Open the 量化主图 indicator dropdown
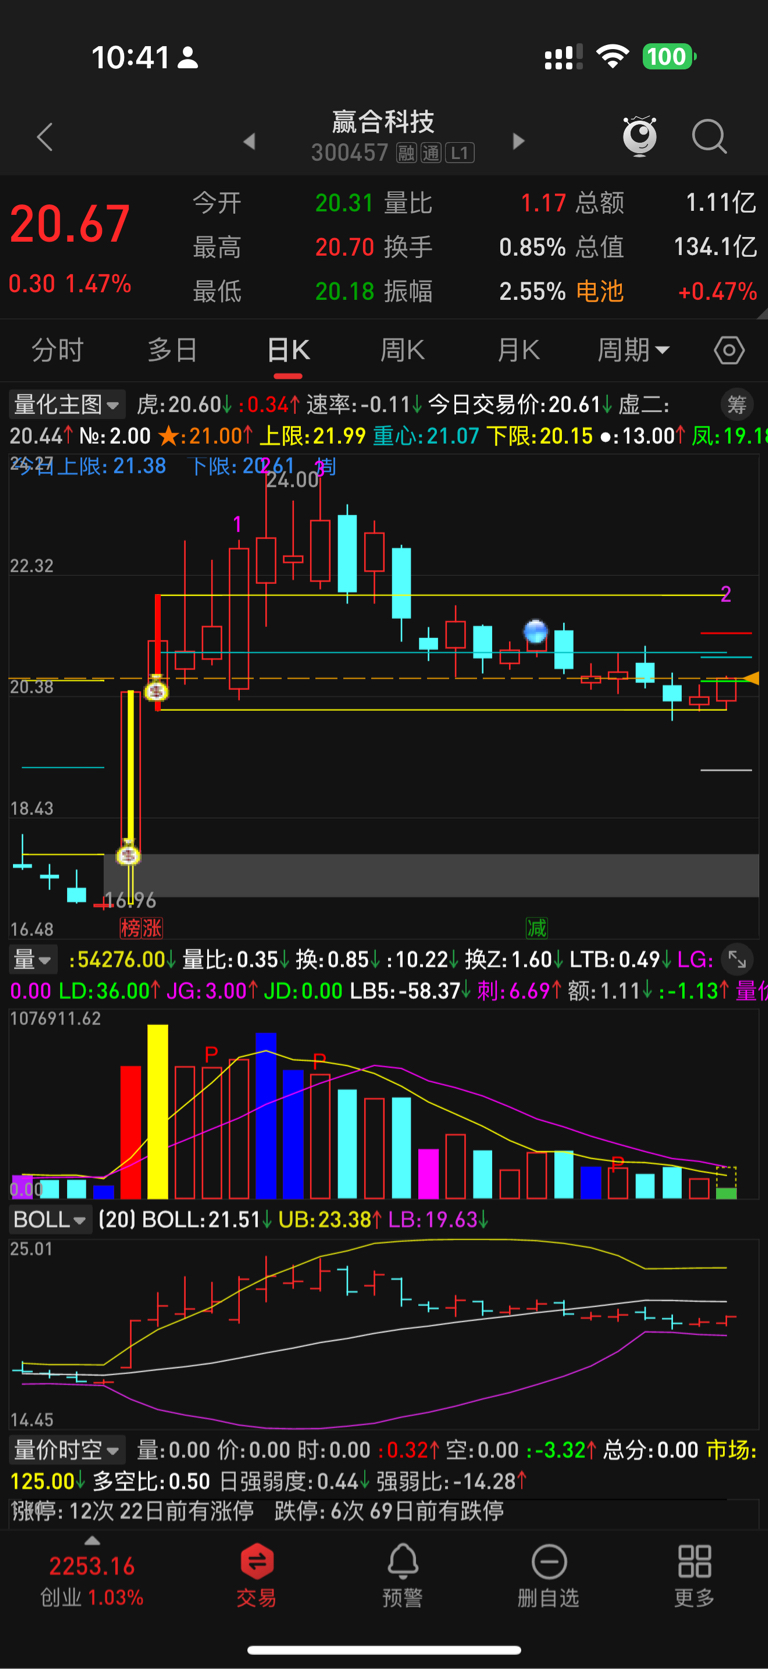 tap(66, 404)
